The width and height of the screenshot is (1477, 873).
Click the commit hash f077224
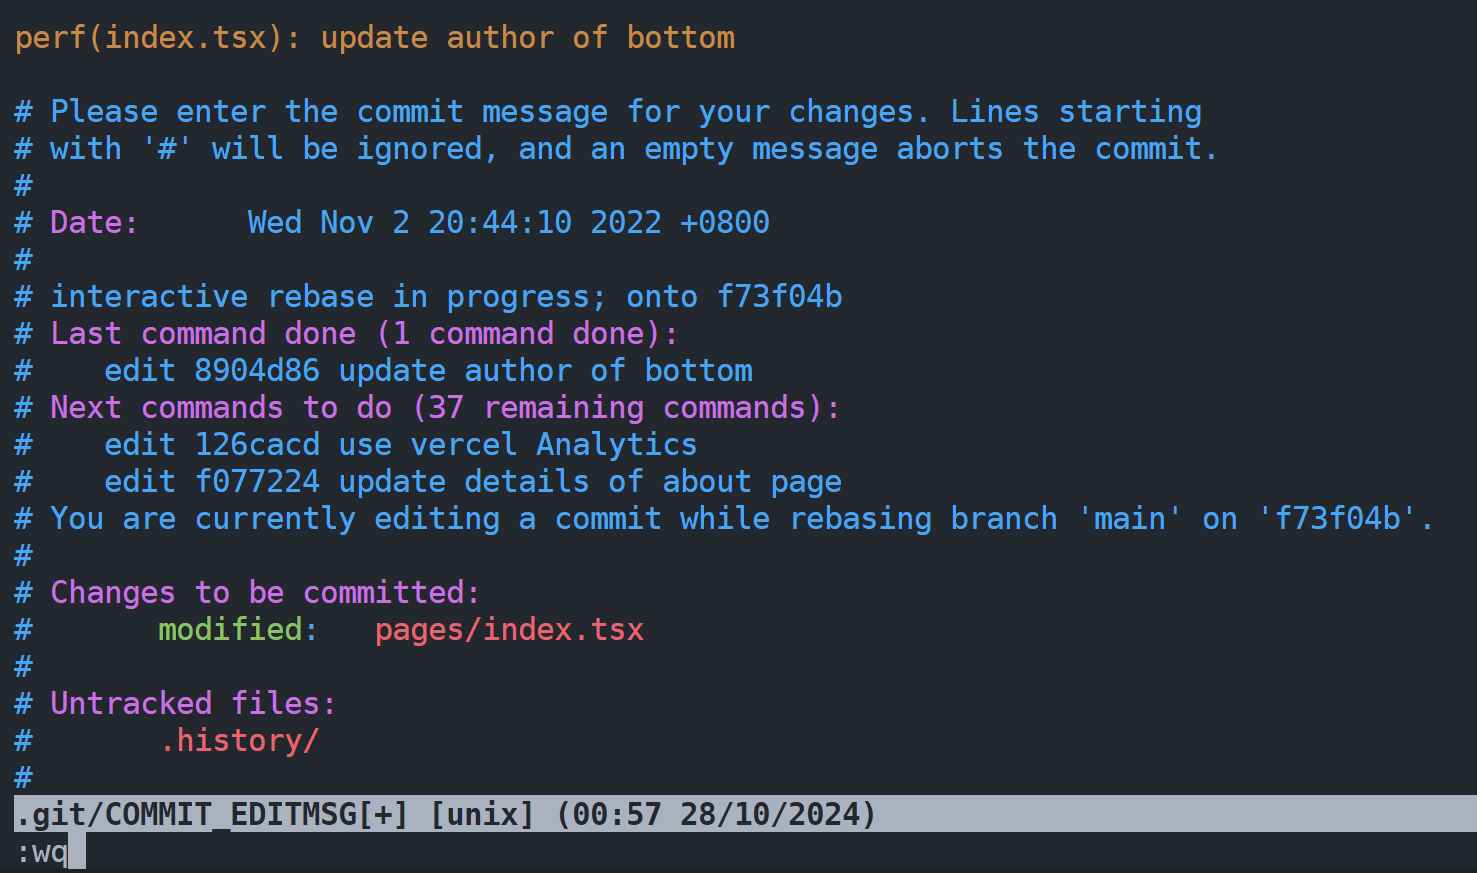257,482
